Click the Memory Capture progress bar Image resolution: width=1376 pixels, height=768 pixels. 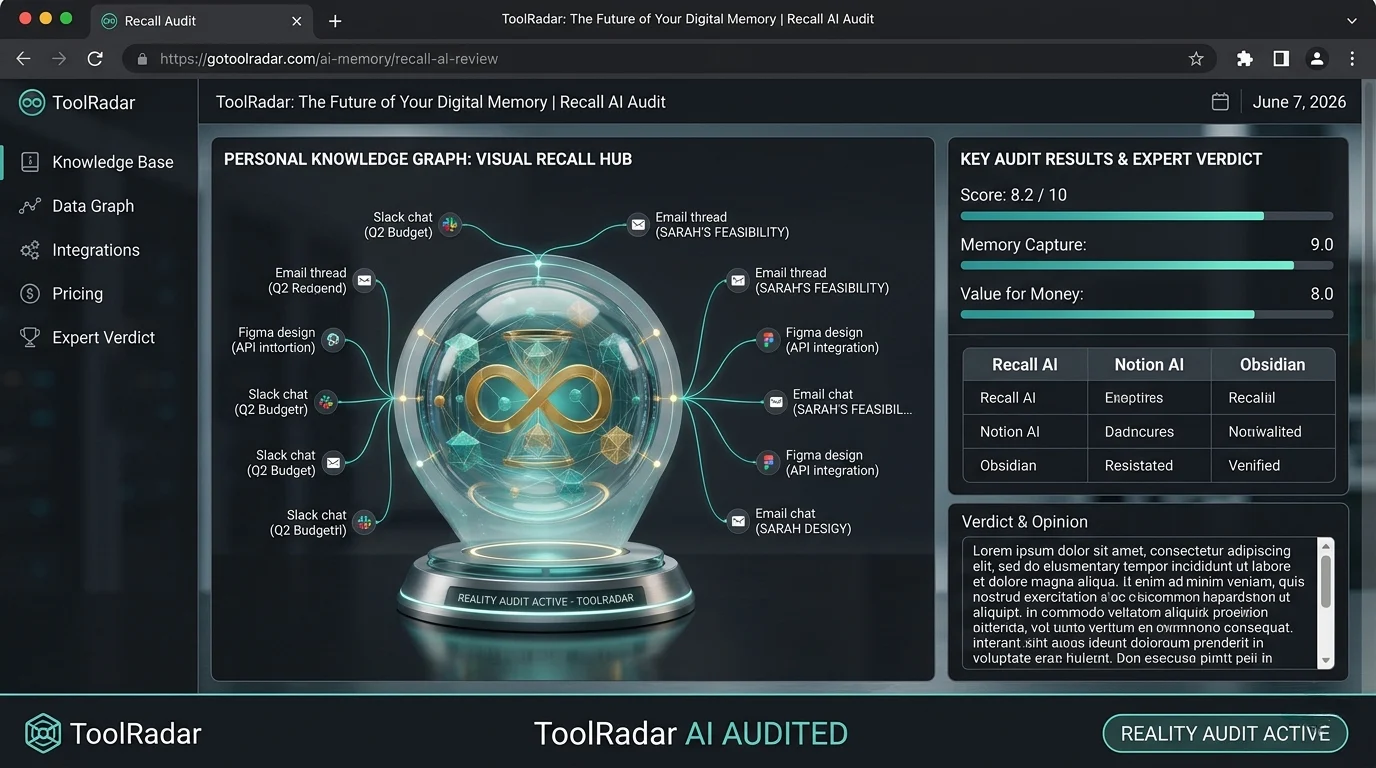pyautogui.click(x=1147, y=265)
